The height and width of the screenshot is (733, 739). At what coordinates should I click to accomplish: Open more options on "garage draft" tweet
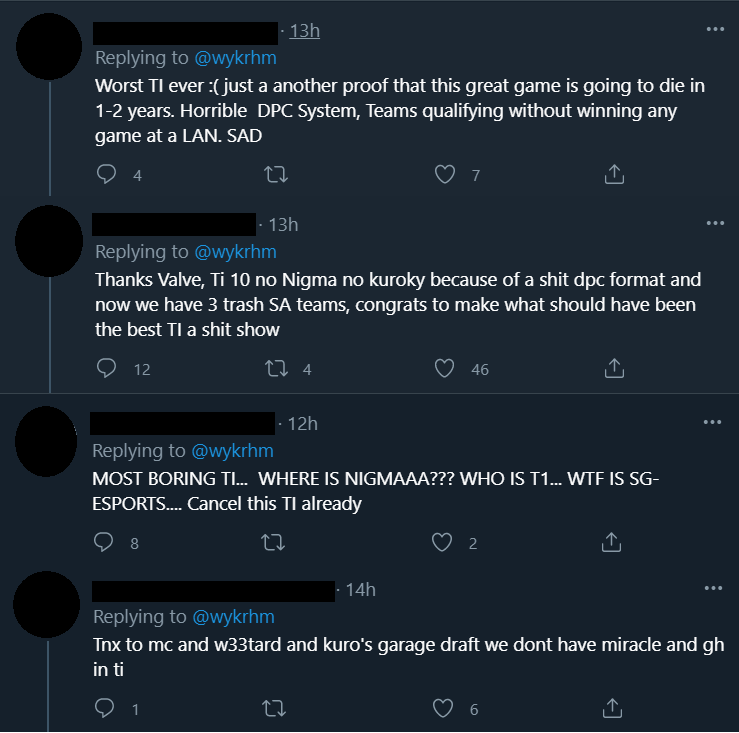(712, 588)
